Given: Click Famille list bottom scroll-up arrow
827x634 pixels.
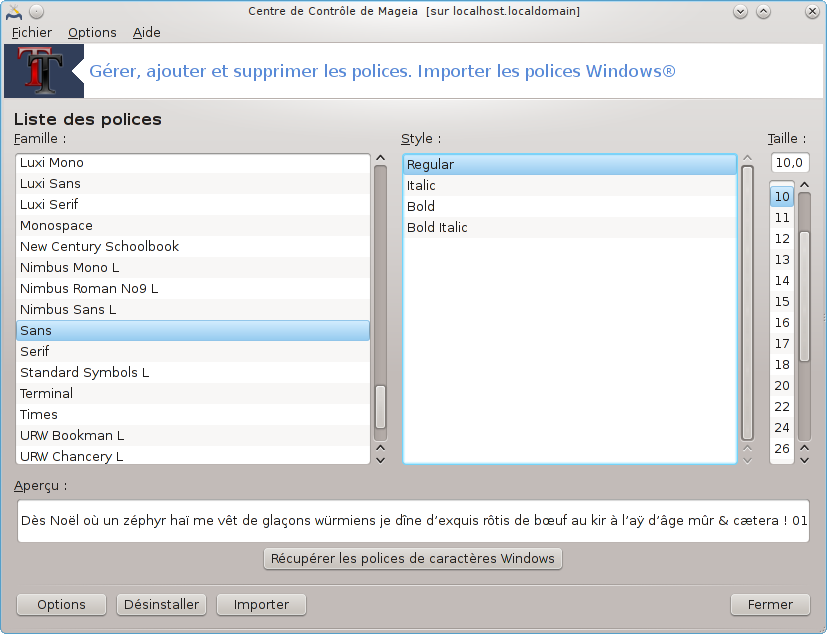Looking at the screenshot, I should tap(380, 448).
